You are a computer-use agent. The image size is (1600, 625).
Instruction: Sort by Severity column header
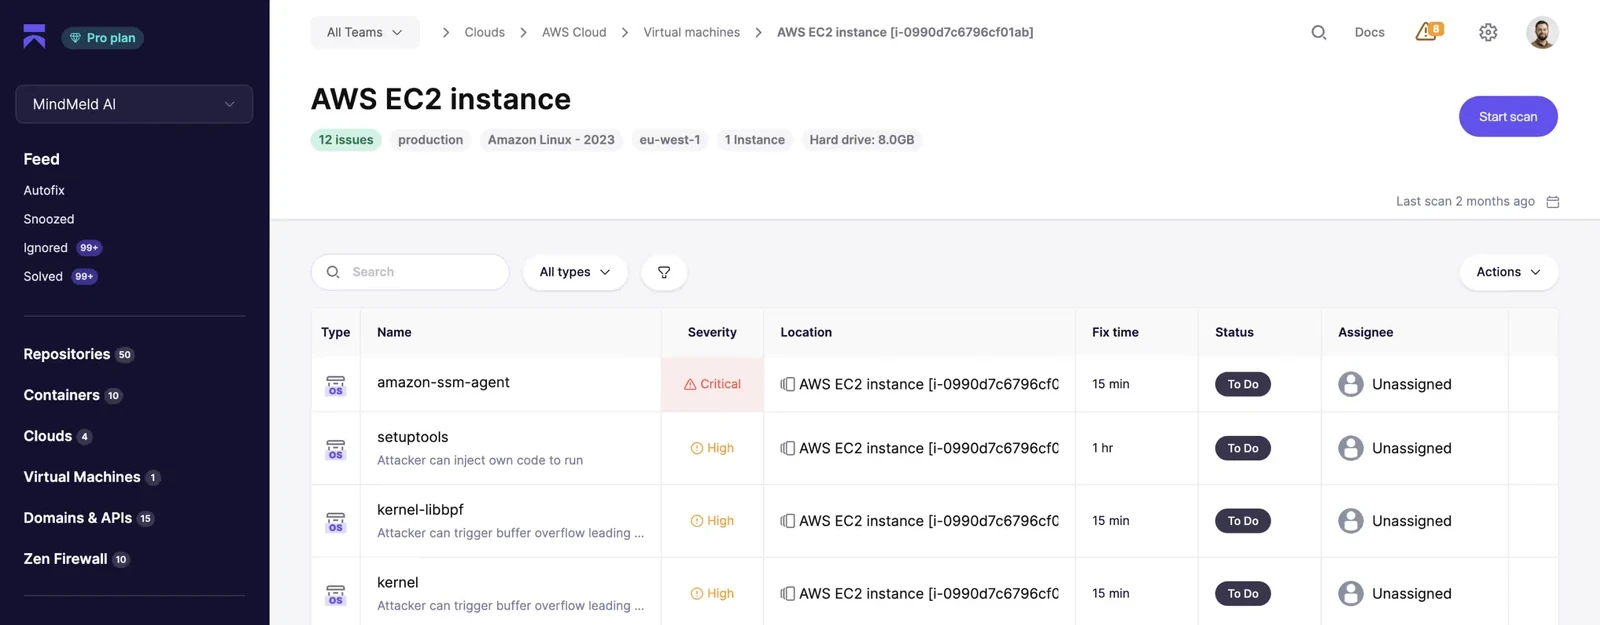point(712,332)
